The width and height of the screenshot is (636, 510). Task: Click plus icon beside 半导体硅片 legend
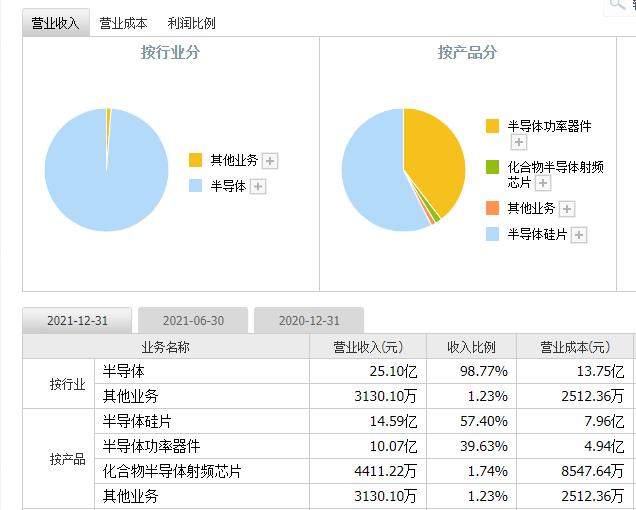[579, 235]
